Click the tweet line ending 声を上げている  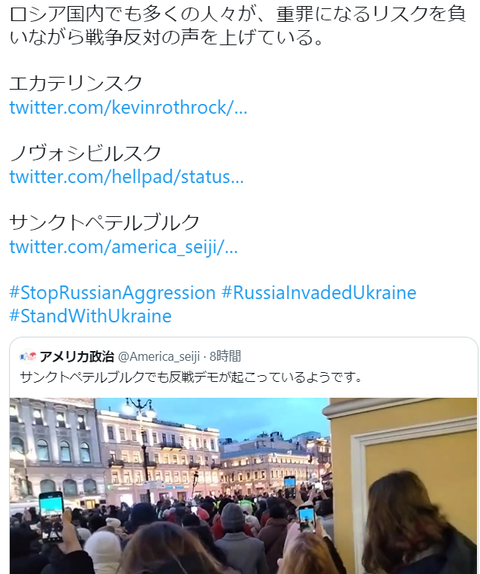167,38
